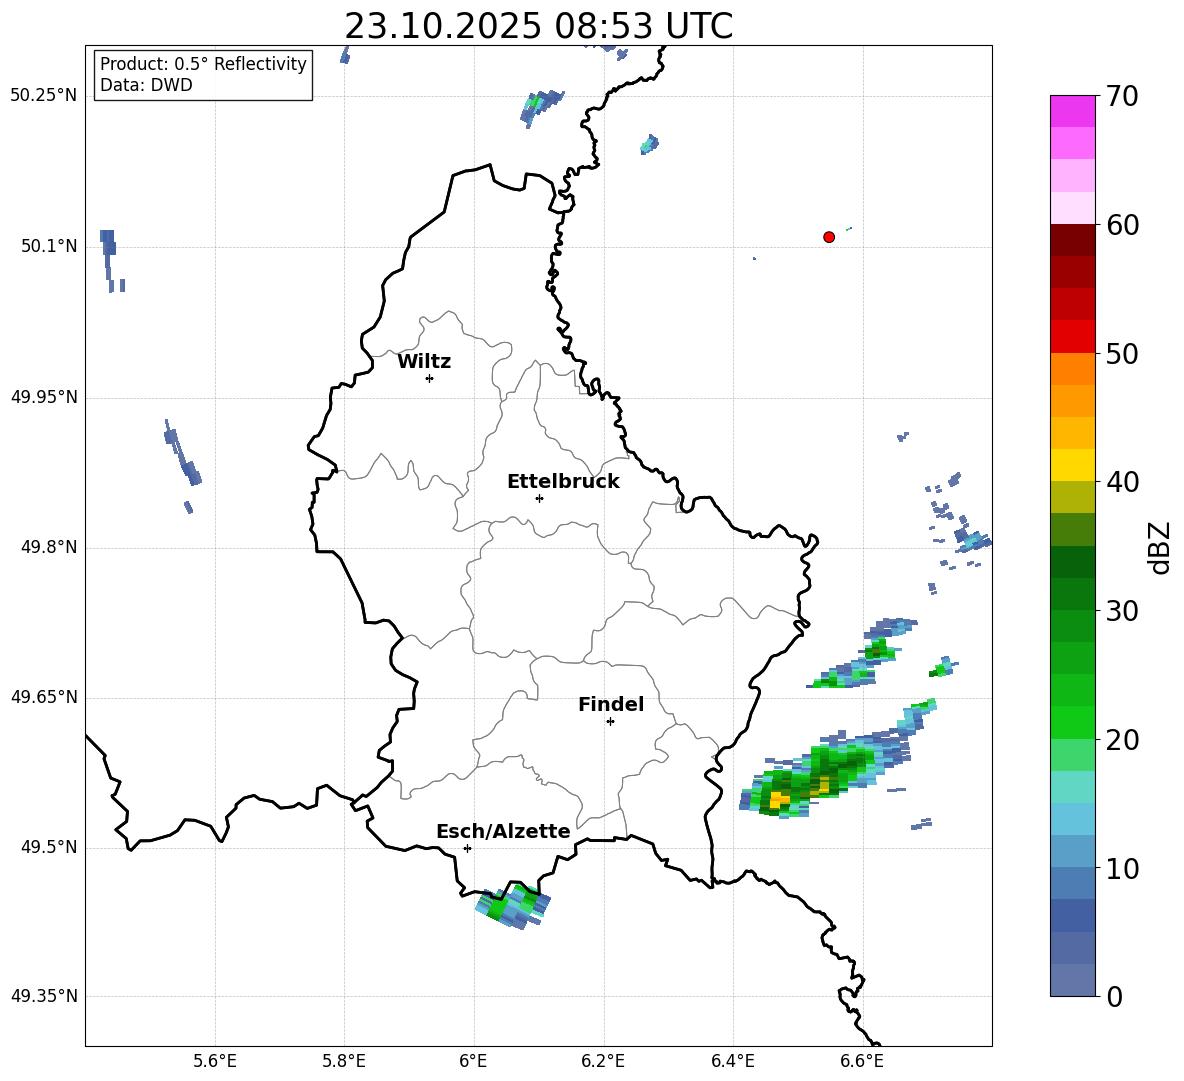Click the 6.6°E longitude label
The height and width of the screenshot is (1081, 1184).
click(x=862, y=1061)
